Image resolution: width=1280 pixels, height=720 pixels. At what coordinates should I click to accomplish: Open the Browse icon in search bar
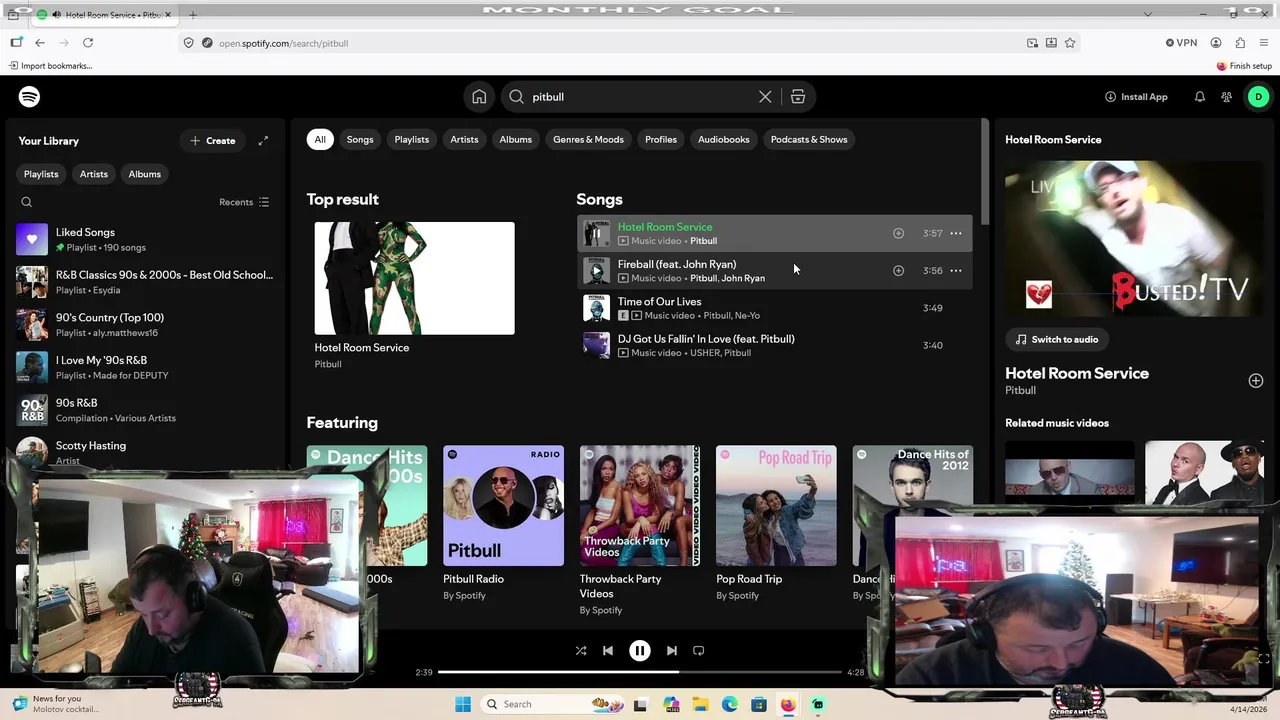click(x=798, y=97)
